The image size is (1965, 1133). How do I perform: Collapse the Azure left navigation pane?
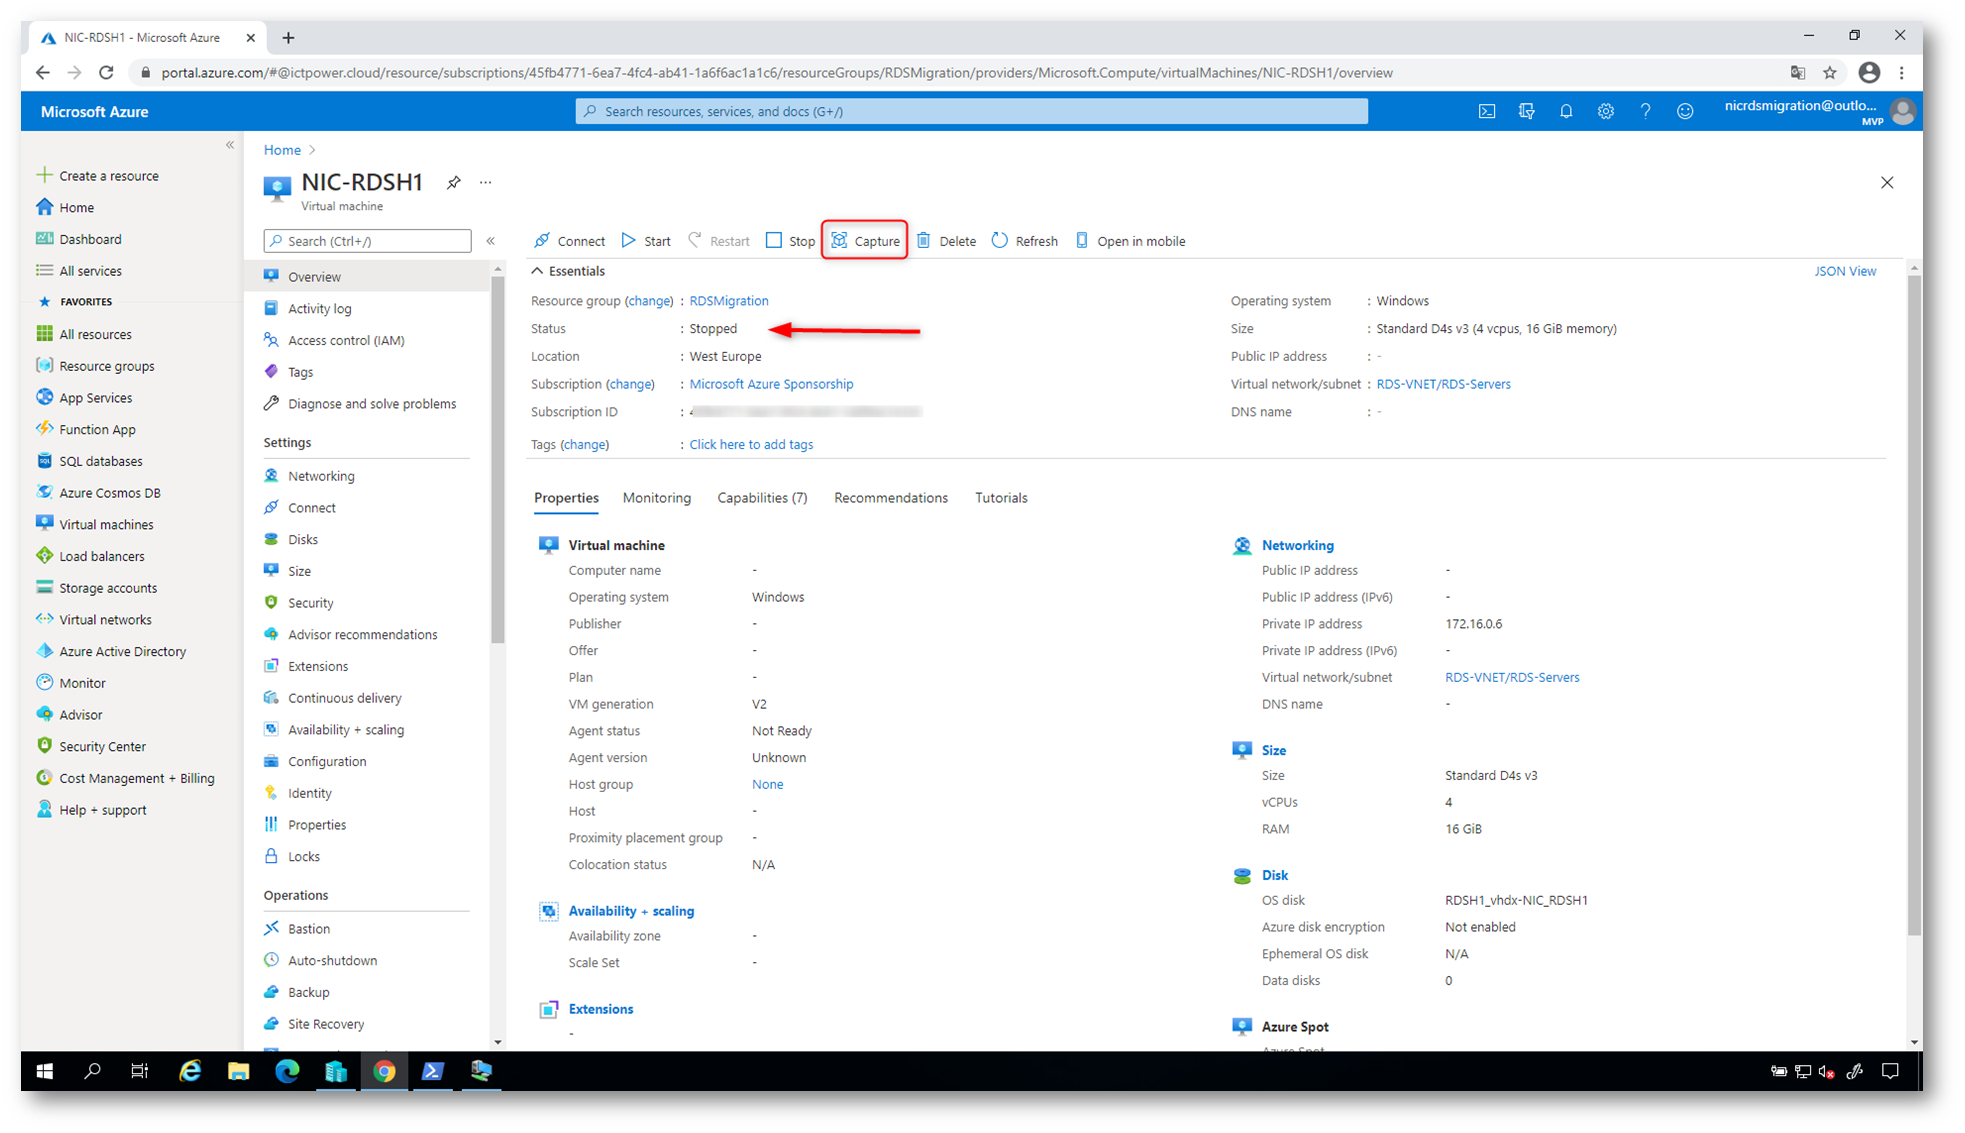click(230, 145)
